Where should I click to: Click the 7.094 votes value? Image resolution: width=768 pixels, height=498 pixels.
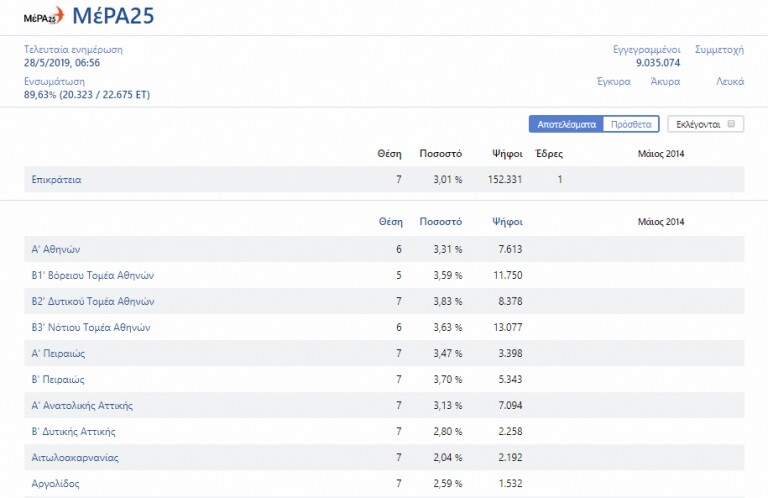click(510, 405)
